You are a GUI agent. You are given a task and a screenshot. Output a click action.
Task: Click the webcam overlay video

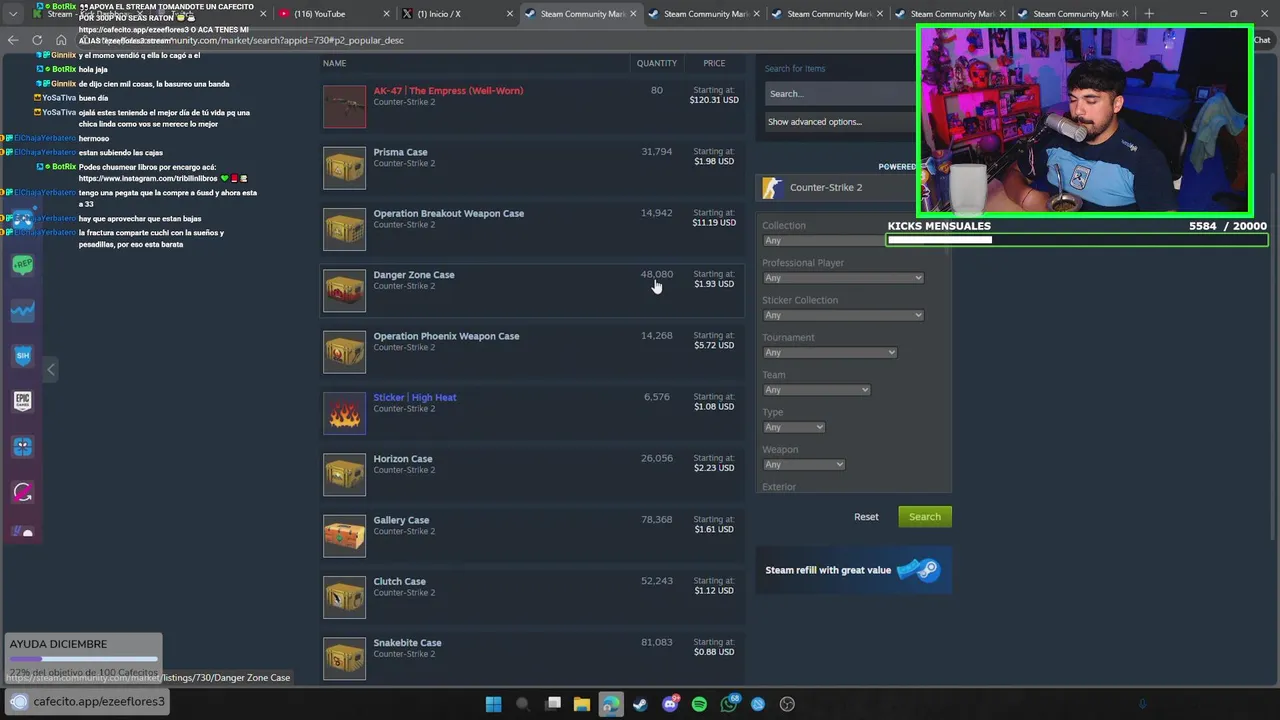click(x=1085, y=121)
